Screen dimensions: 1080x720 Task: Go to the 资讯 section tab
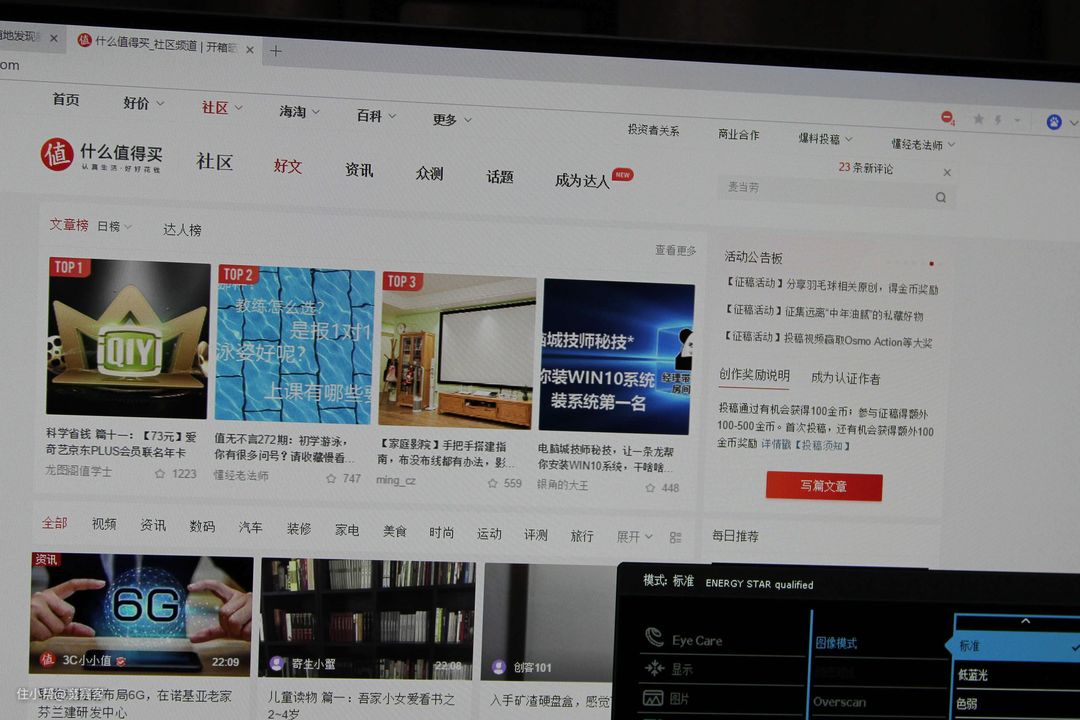tap(358, 170)
